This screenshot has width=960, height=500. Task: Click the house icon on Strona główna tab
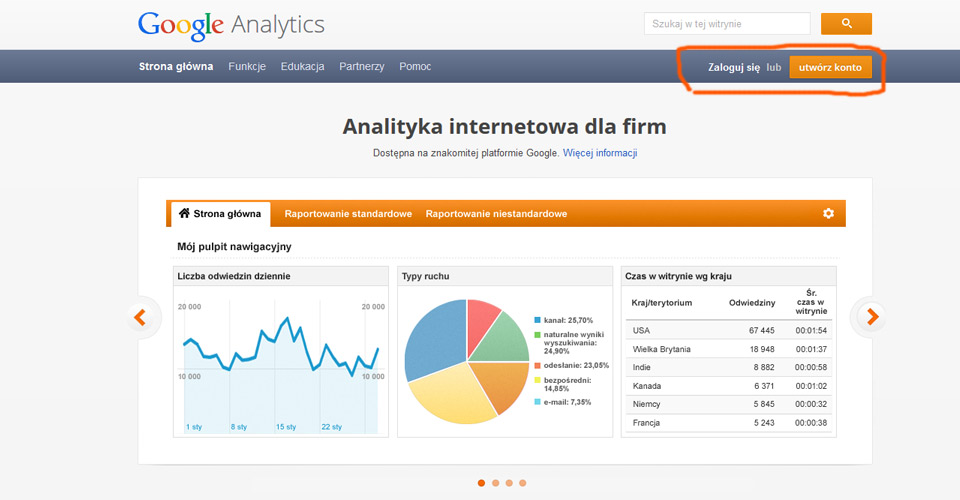click(184, 213)
